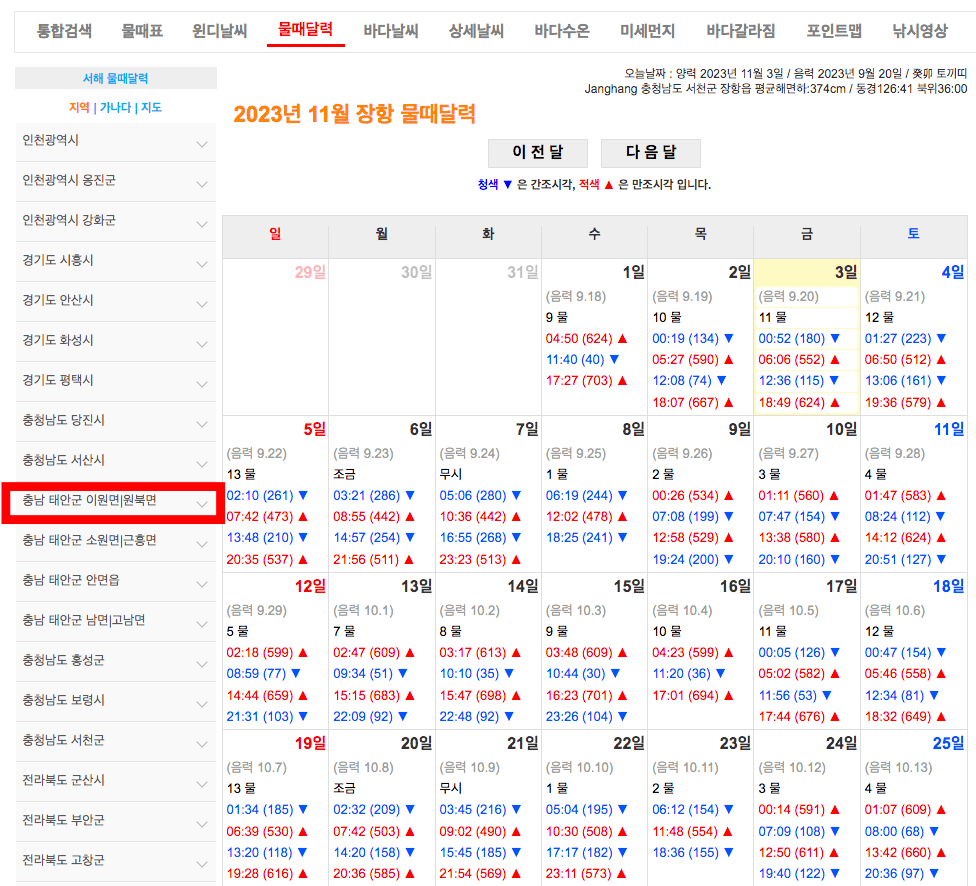Click the greyed 29일 previous-month date
Image resolution: width=976 pixels, height=886 pixels.
pyautogui.click(x=310, y=272)
